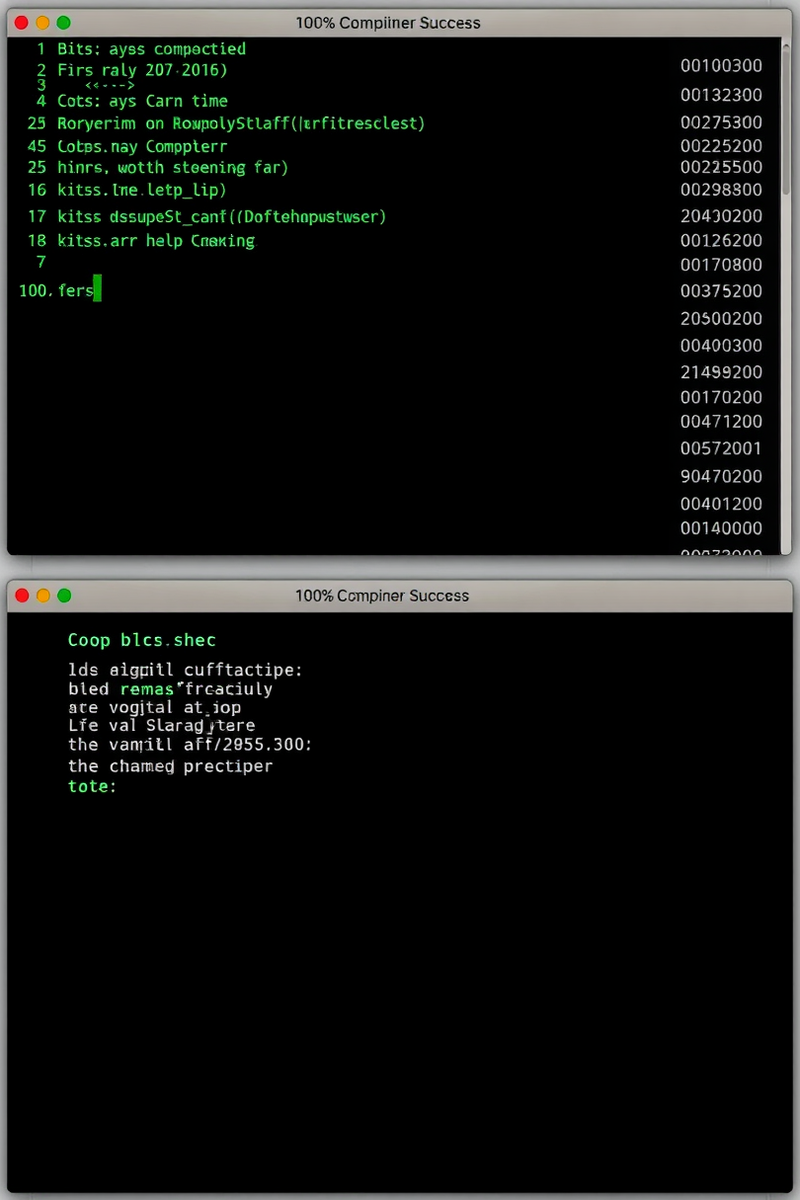Close the window containing 'Coop blcs.shec'
800x1200 pixels.
pos(21,595)
